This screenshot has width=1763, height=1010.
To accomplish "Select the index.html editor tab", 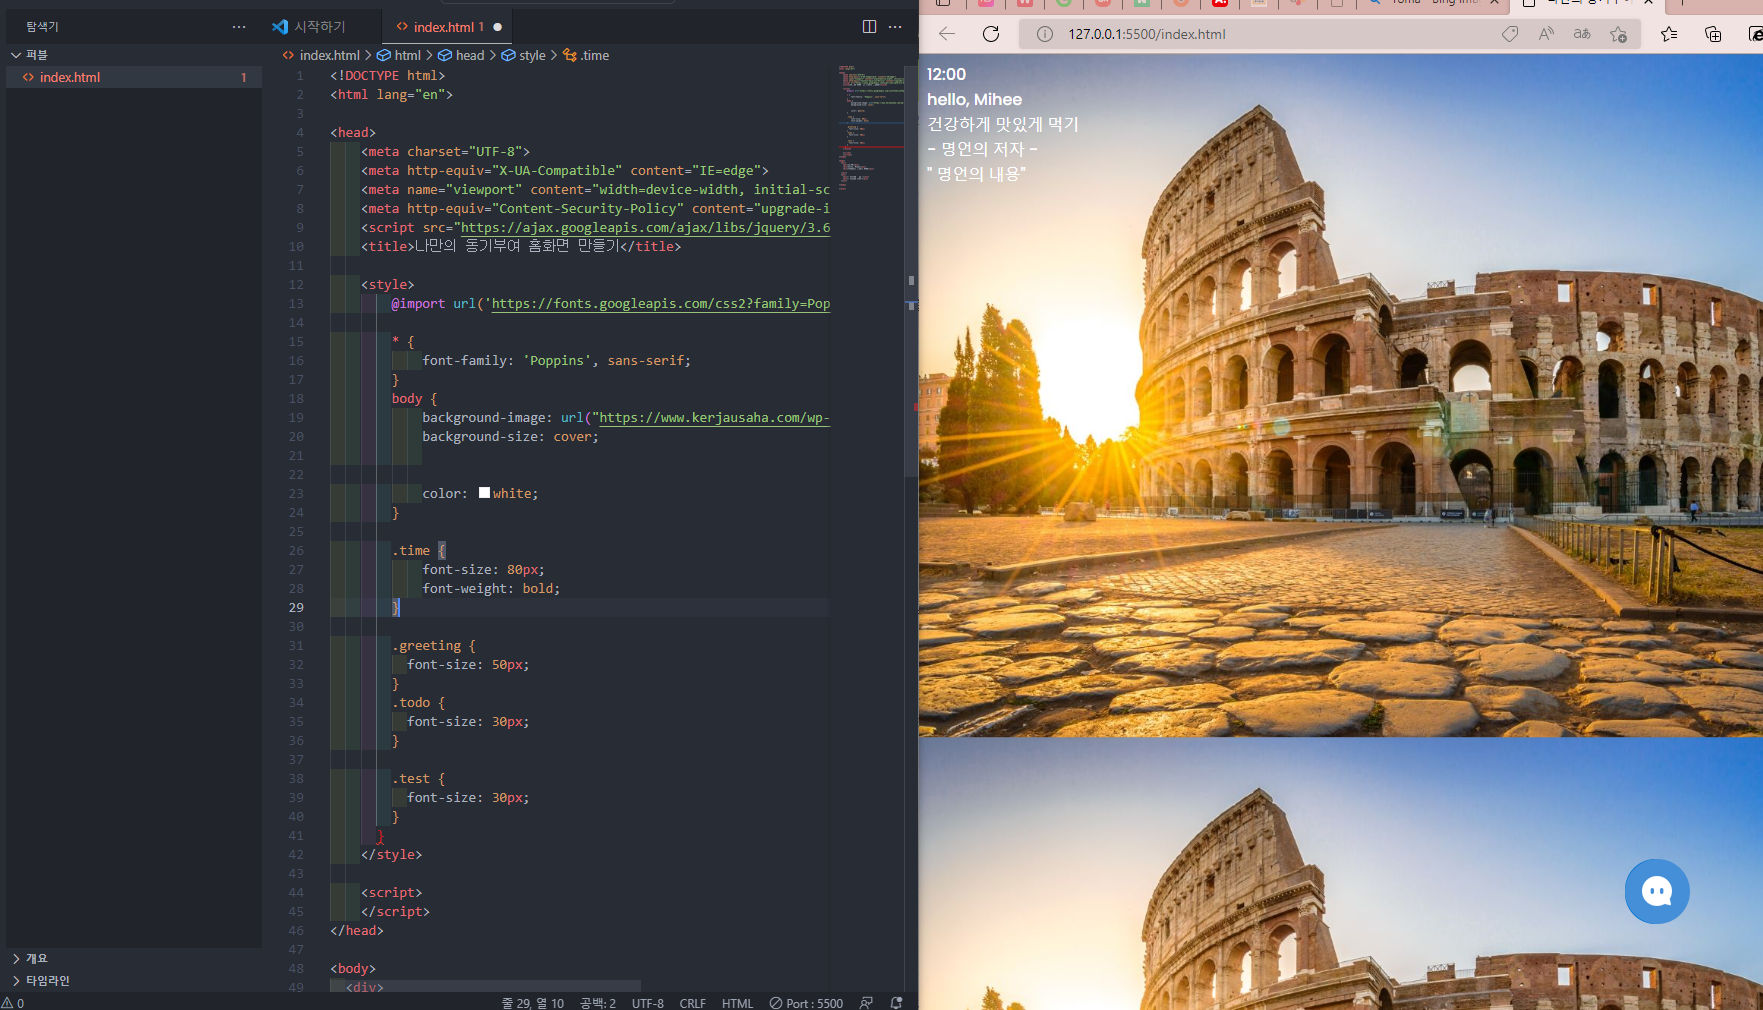I will (x=449, y=27).
